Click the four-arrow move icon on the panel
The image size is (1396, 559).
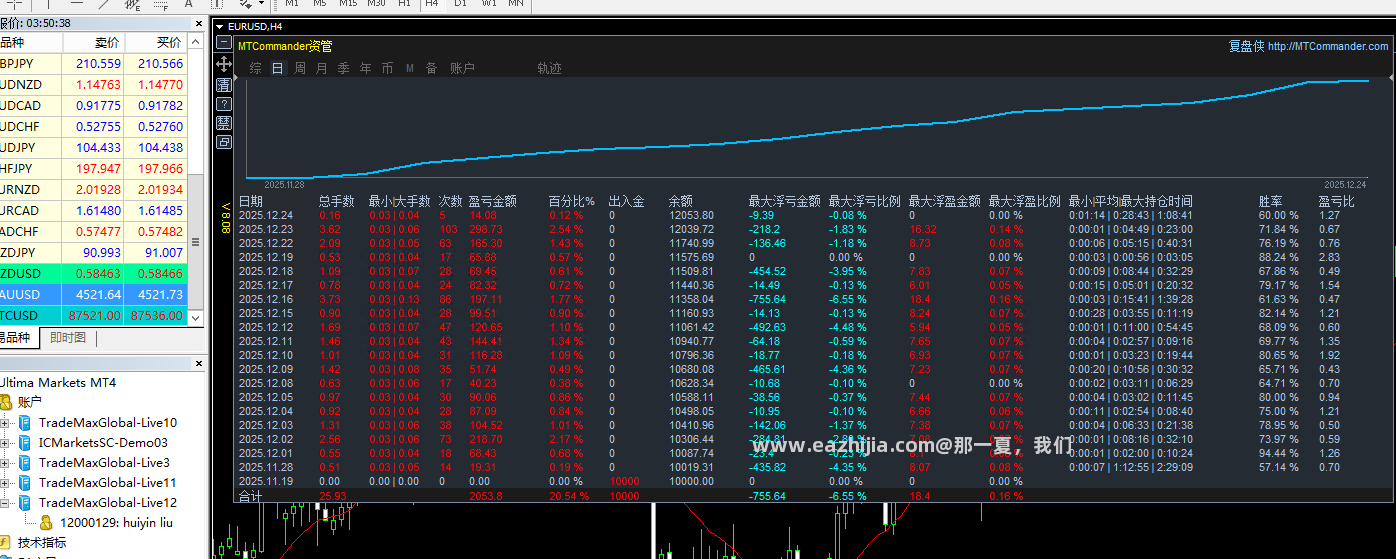point(224,64)
